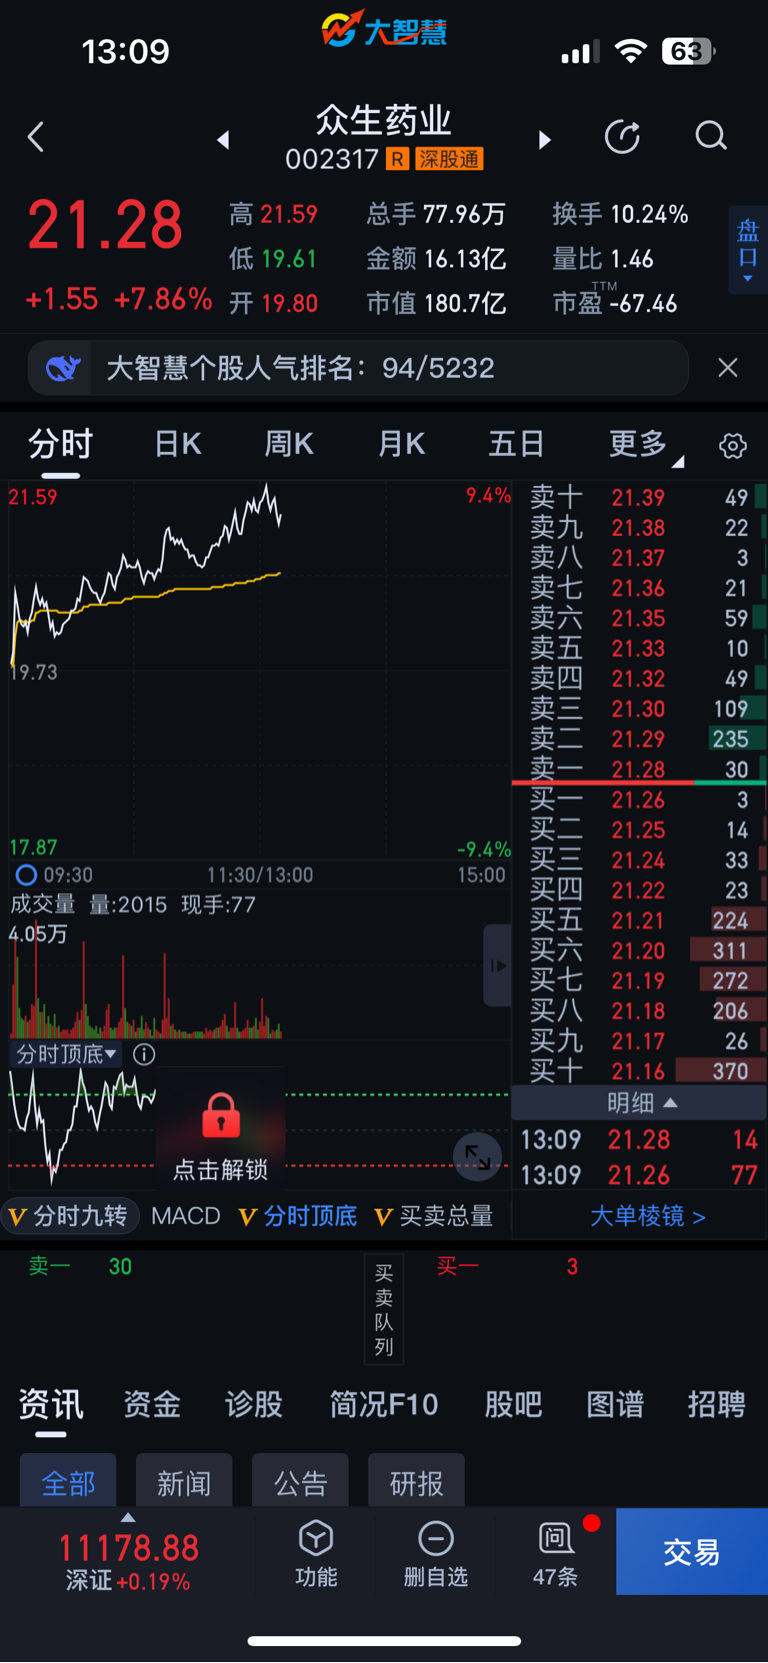Filter news by 公告
768x1663 pixels.
tap(300, 1481)
